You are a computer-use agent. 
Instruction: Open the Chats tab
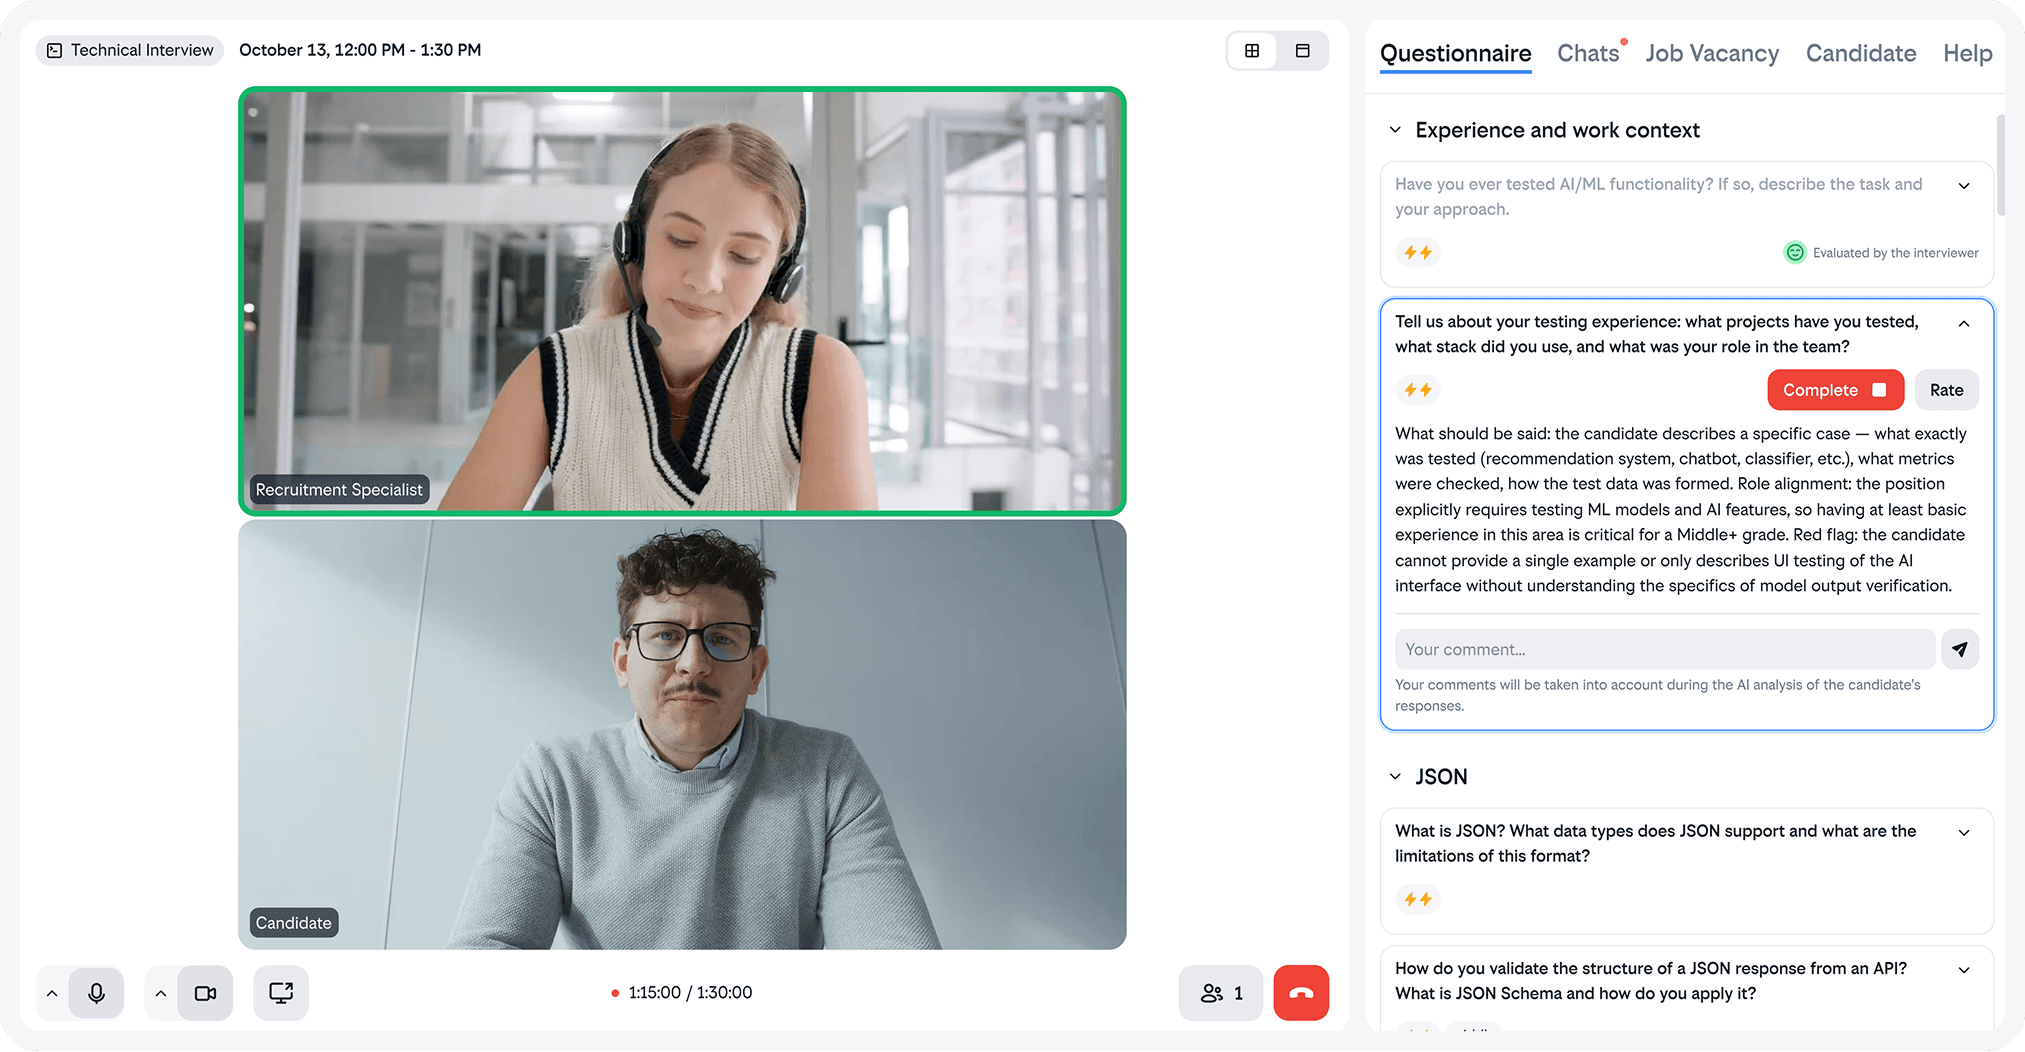(x=1588, y=53)
